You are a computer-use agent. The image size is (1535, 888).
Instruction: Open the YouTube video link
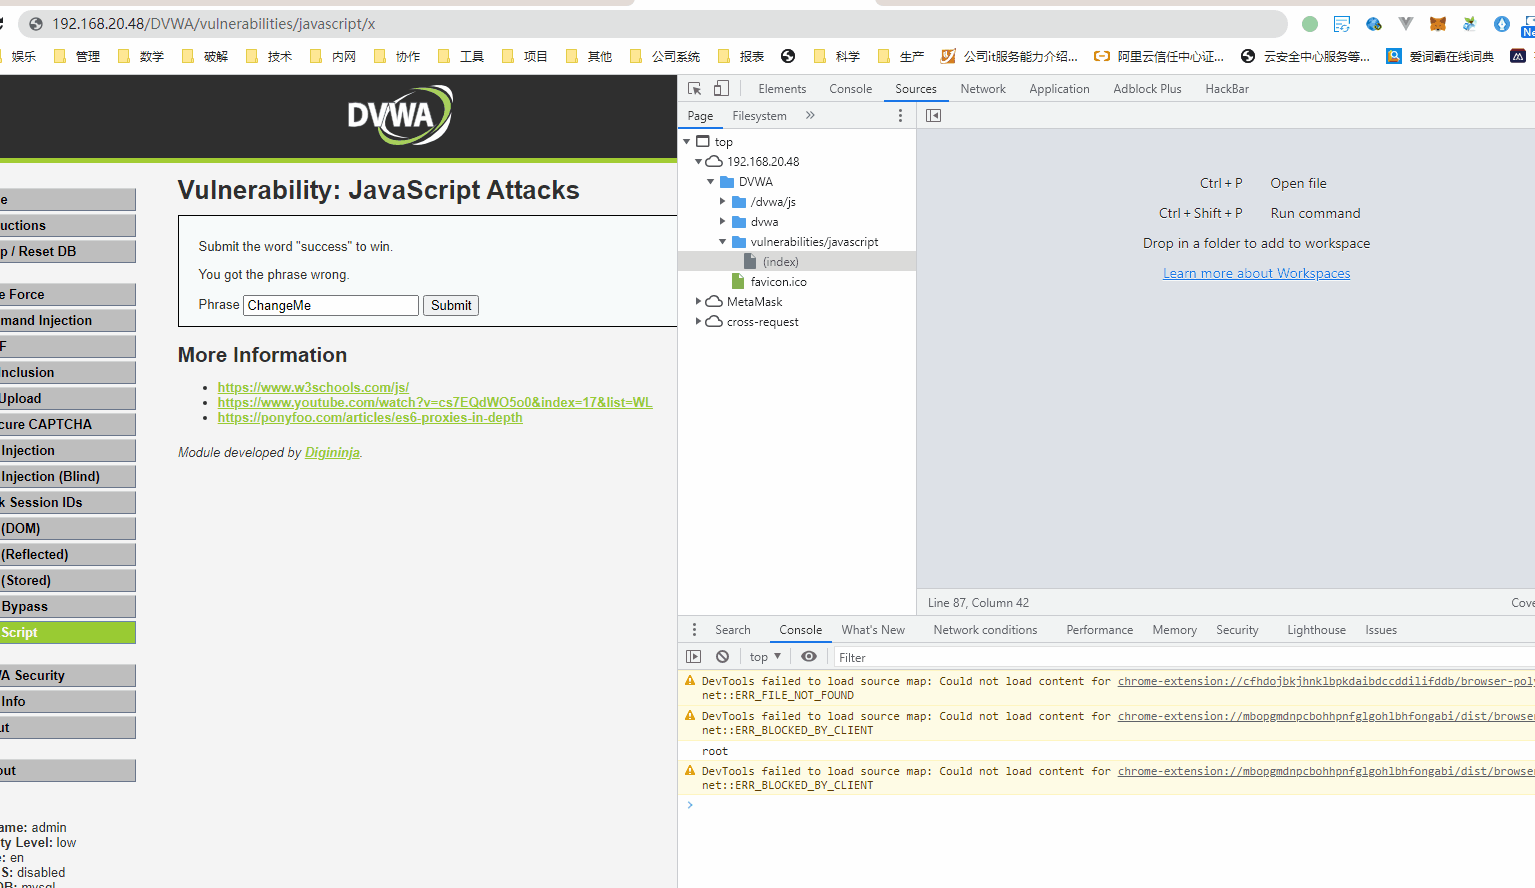[435, 402]
